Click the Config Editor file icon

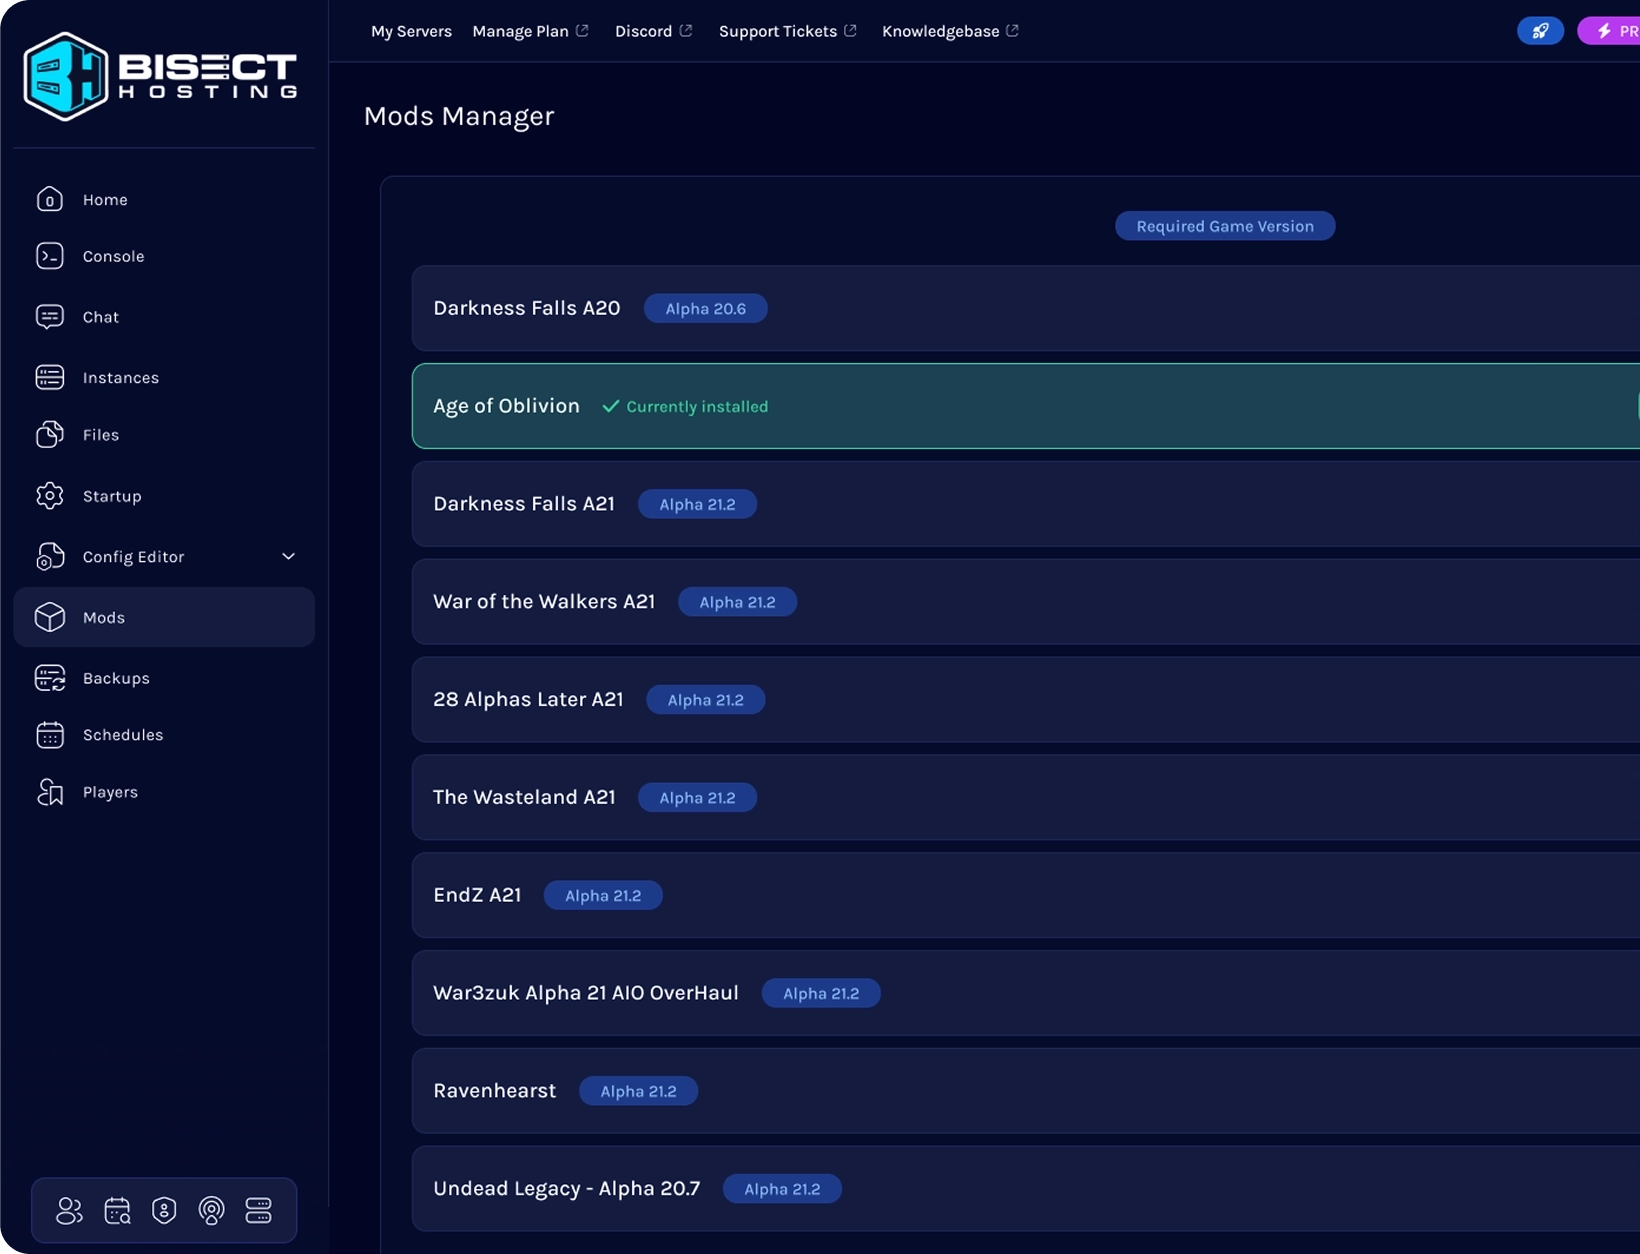tap(50, 557)
